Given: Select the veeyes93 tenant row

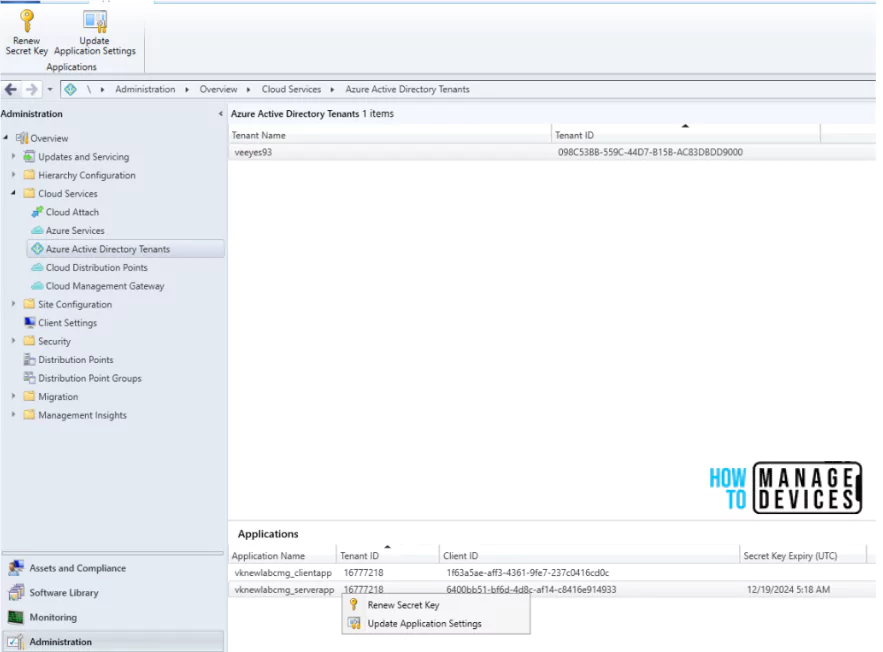Looking at the screenshot, I should pyautogui.click(x=552, y=152).
